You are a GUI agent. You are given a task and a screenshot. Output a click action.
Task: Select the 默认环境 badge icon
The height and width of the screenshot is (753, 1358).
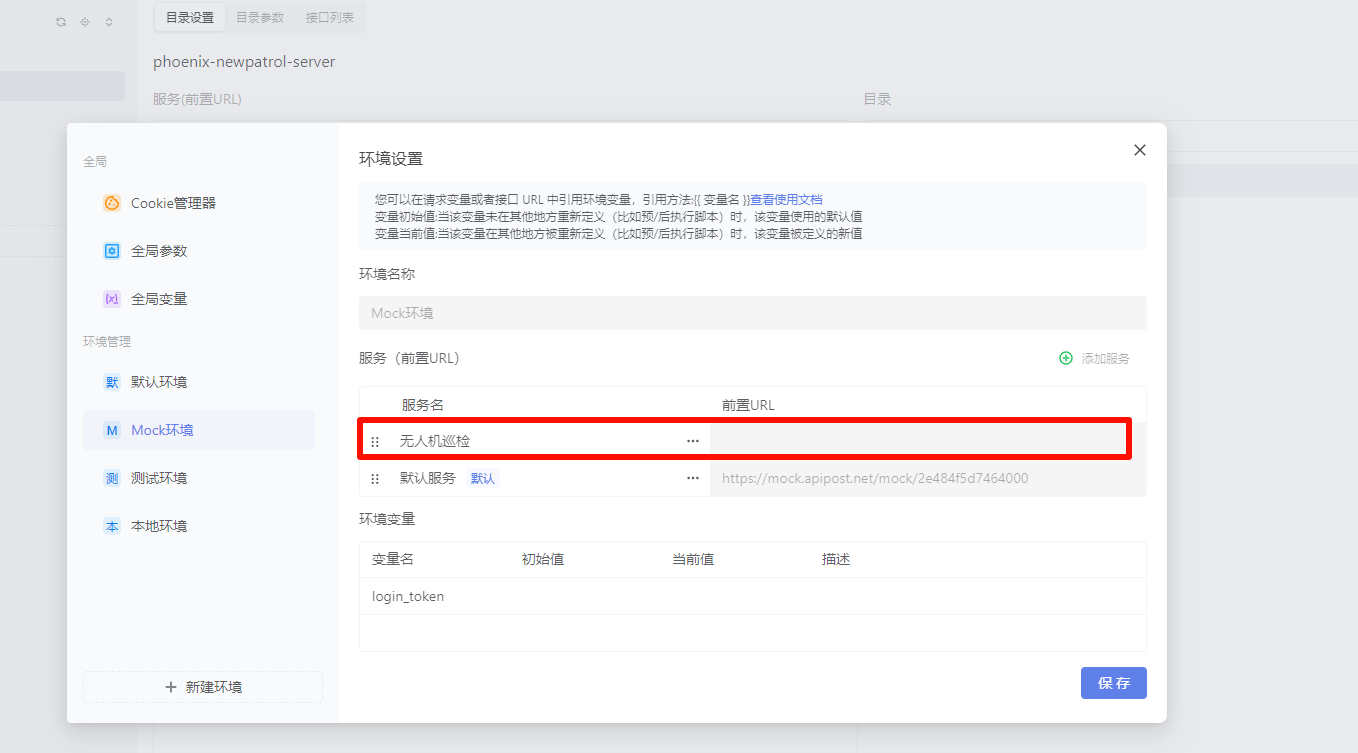tap(112, 382)
